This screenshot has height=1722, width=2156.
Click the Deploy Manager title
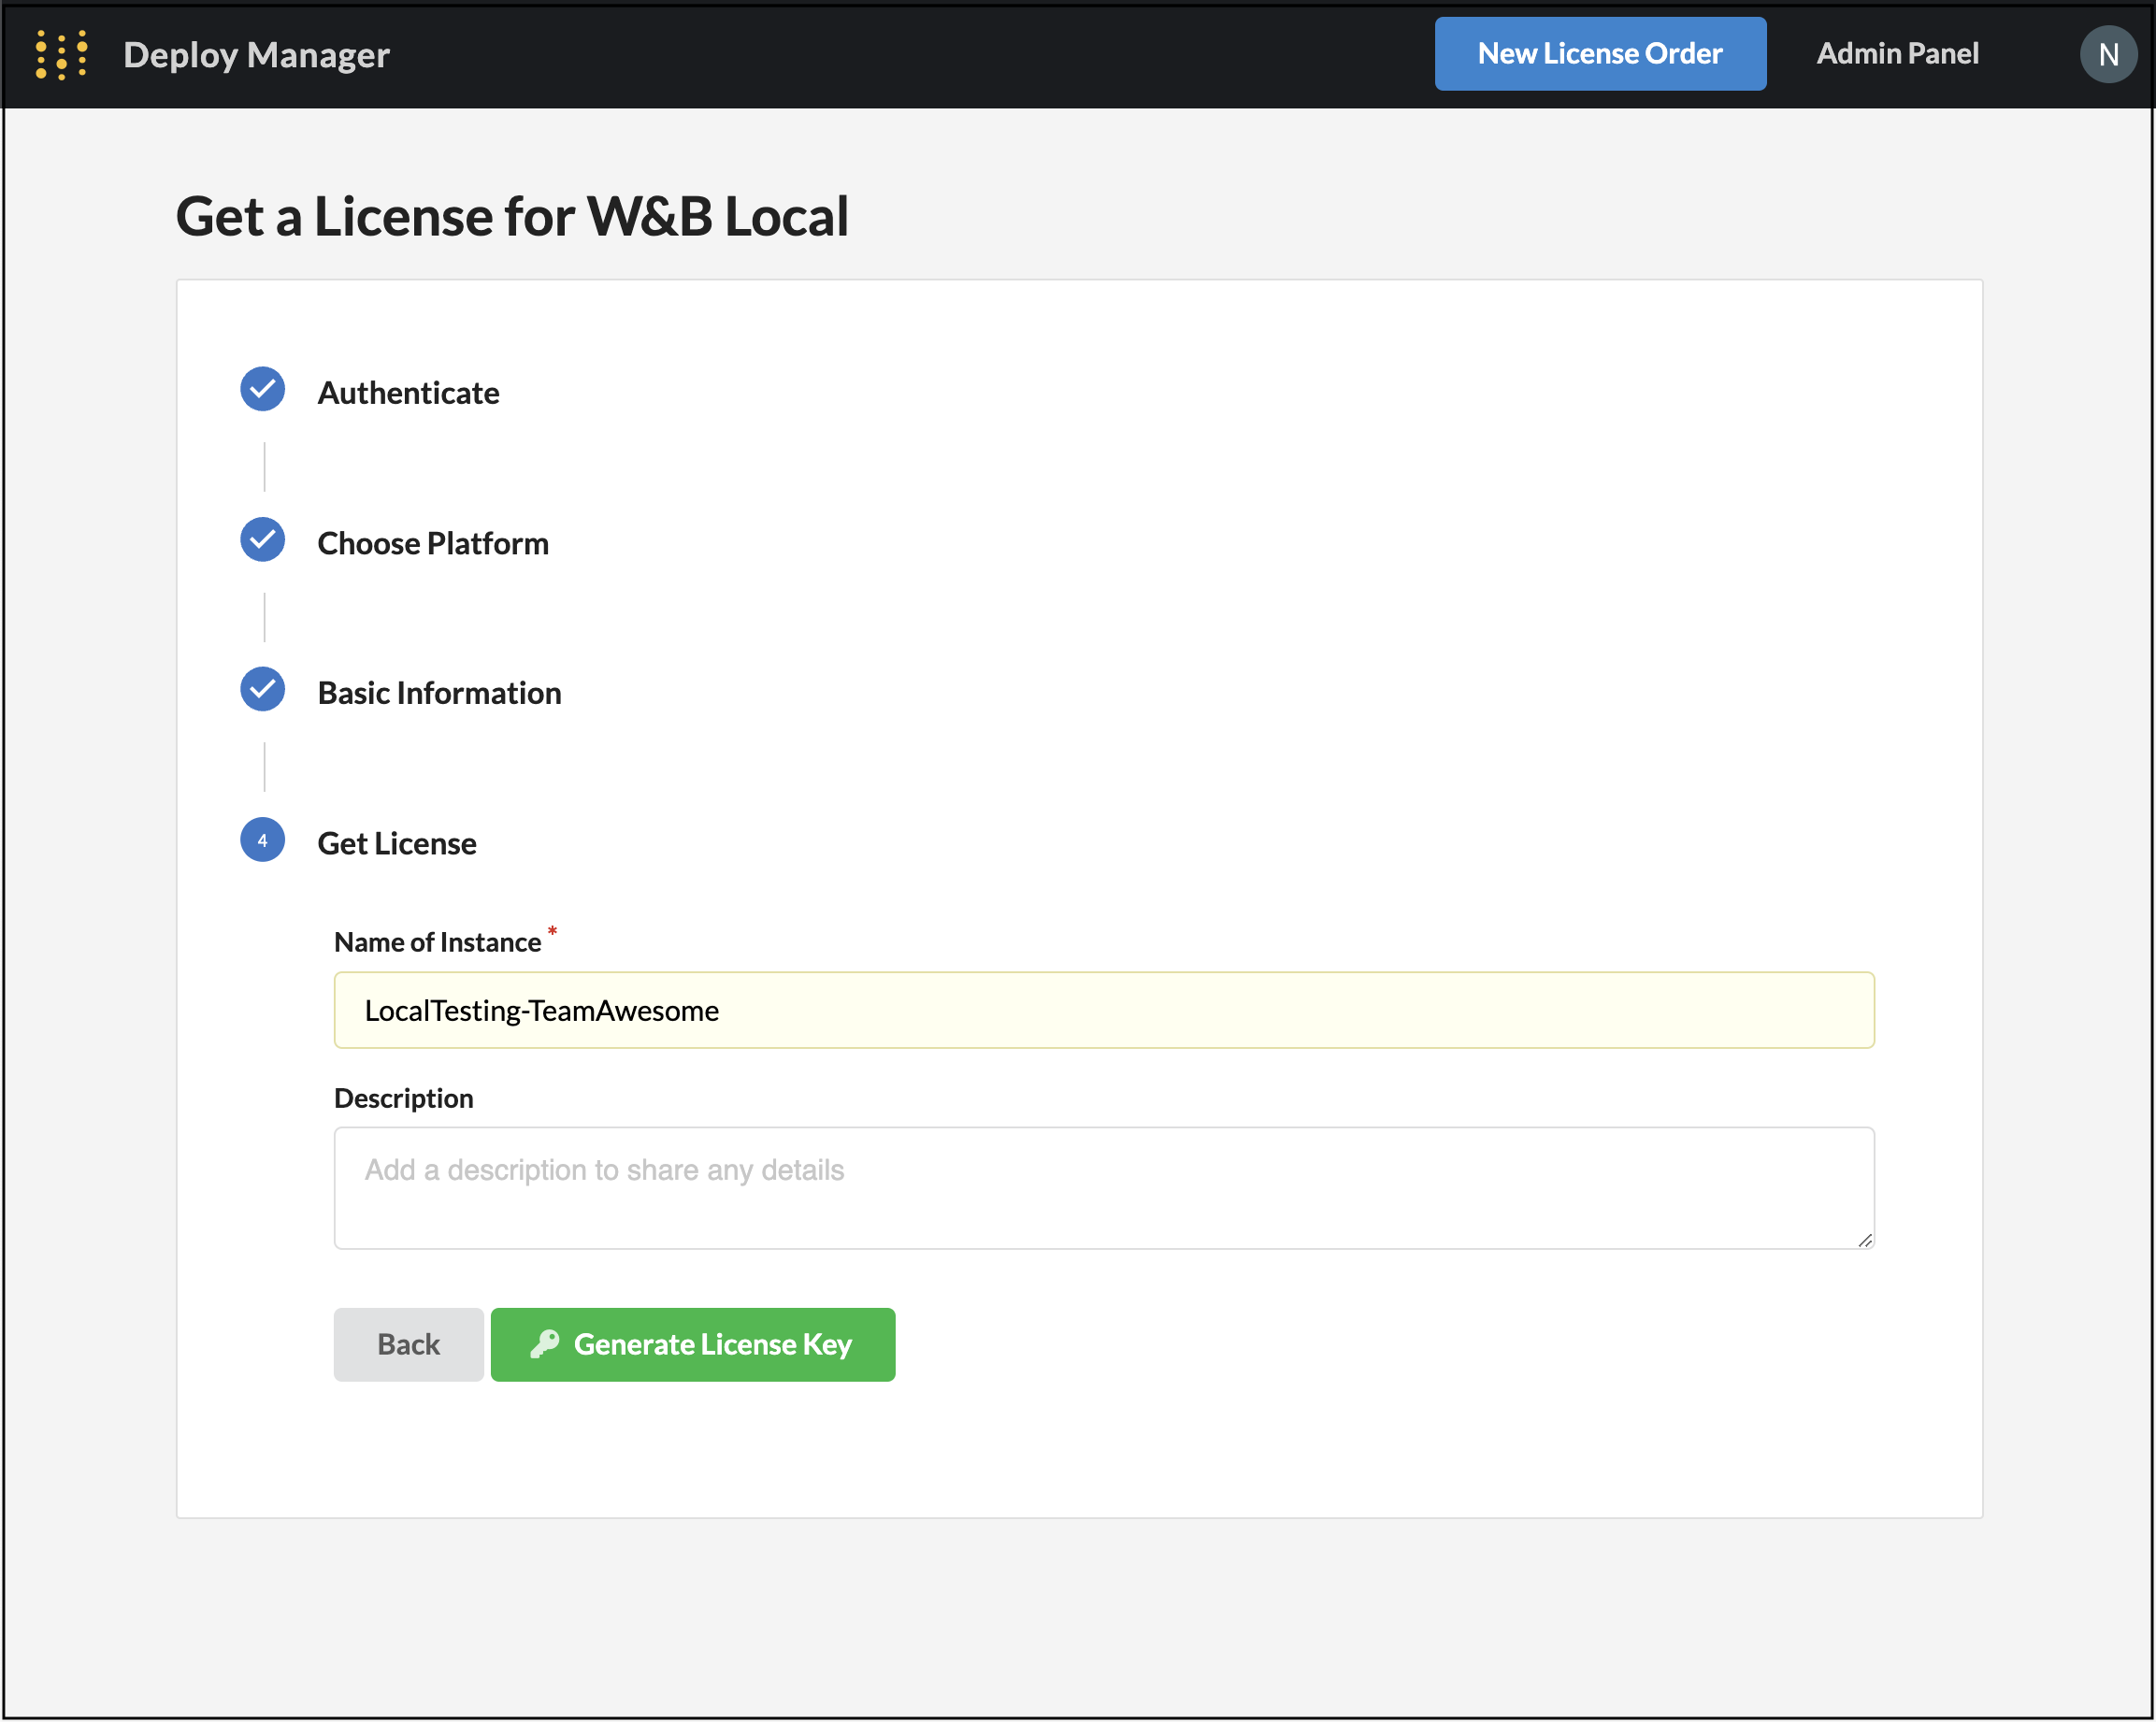[256, 55]
